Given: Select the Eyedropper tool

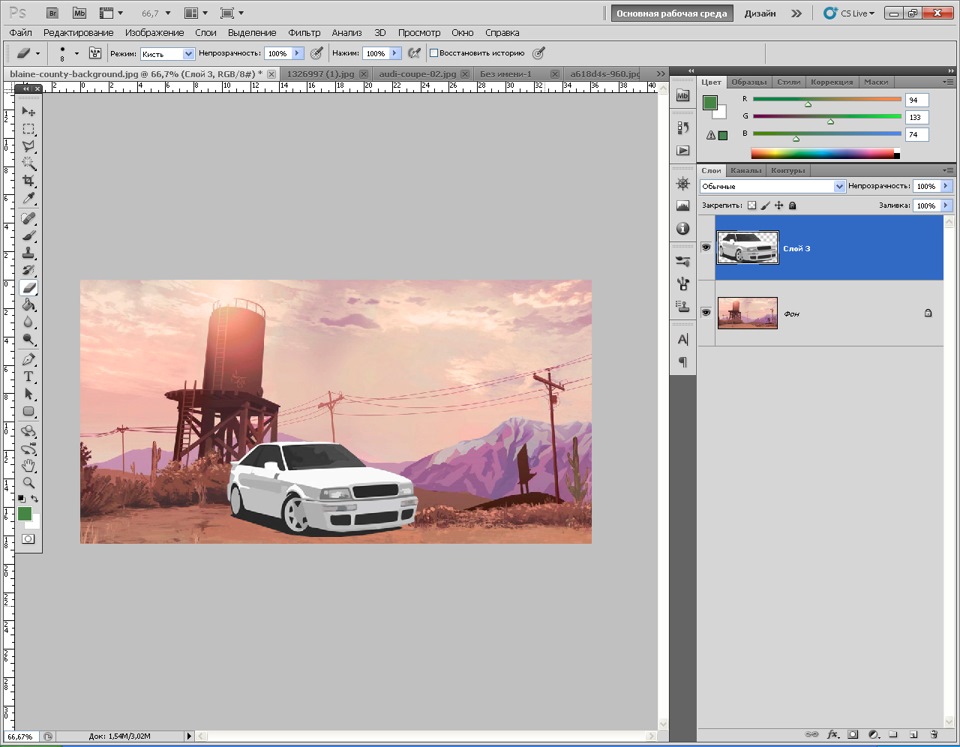Looking at the screenshot, I should coord(28,198).
